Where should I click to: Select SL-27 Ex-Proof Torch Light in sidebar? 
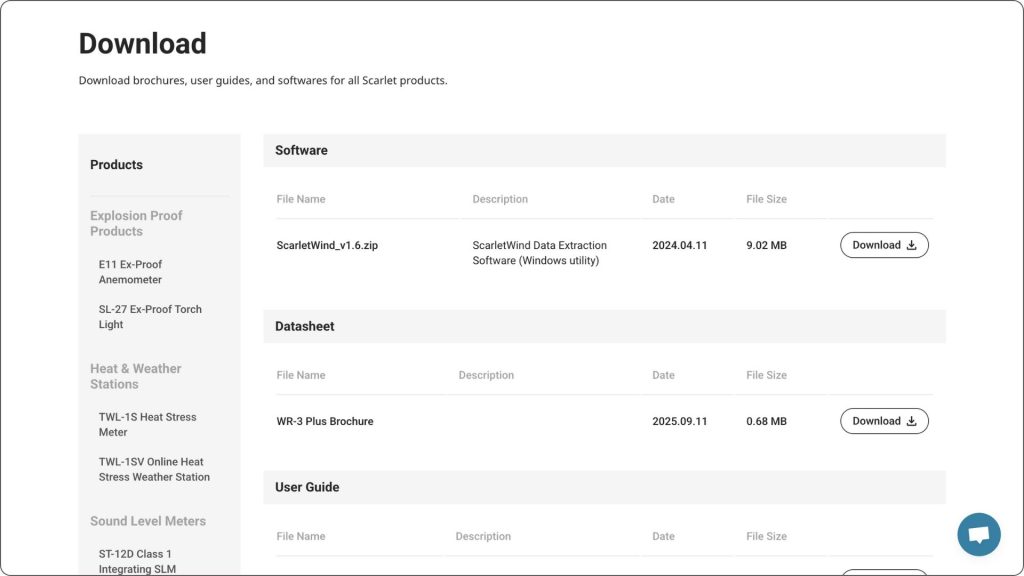pos(150,317)
